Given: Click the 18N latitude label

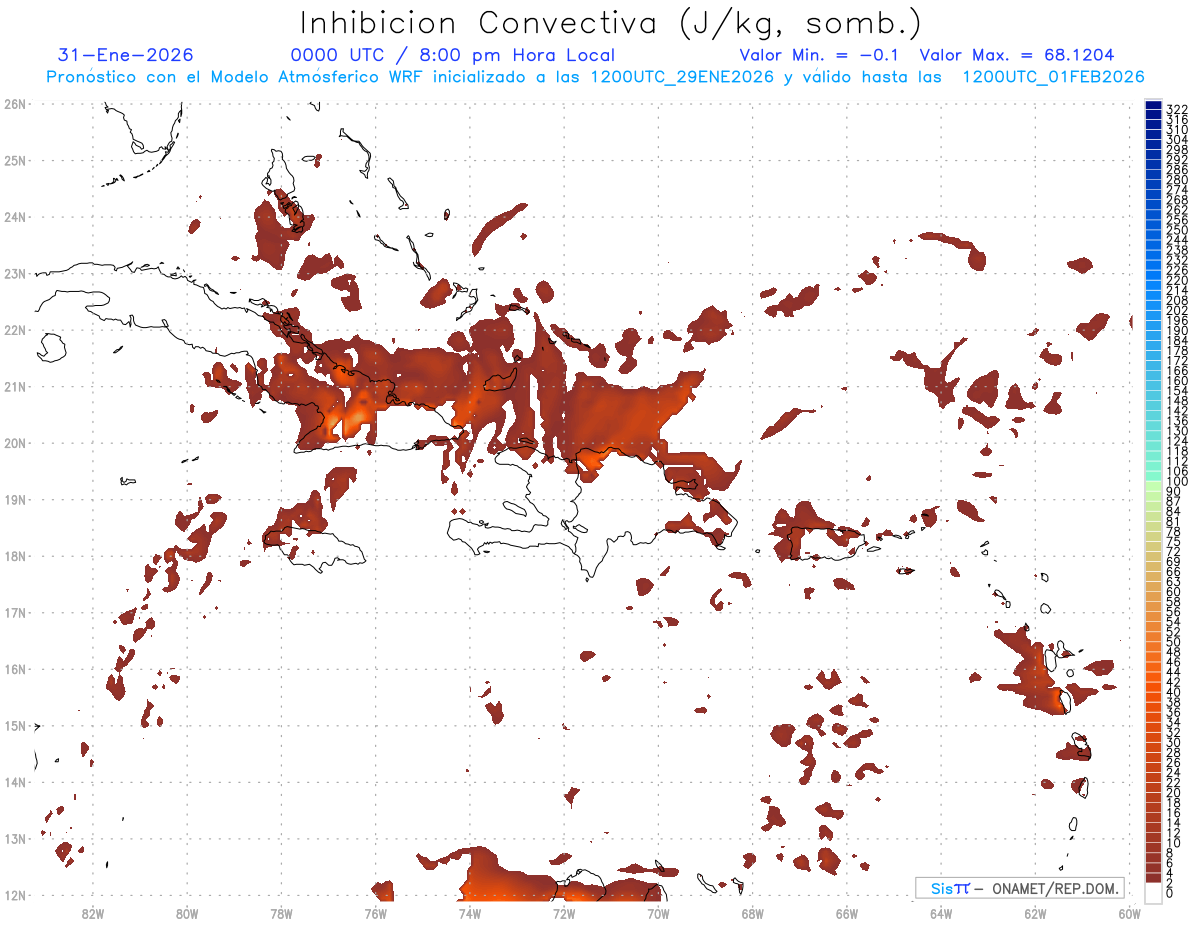Looking at the screenshot, I should [x=16, y=556].
